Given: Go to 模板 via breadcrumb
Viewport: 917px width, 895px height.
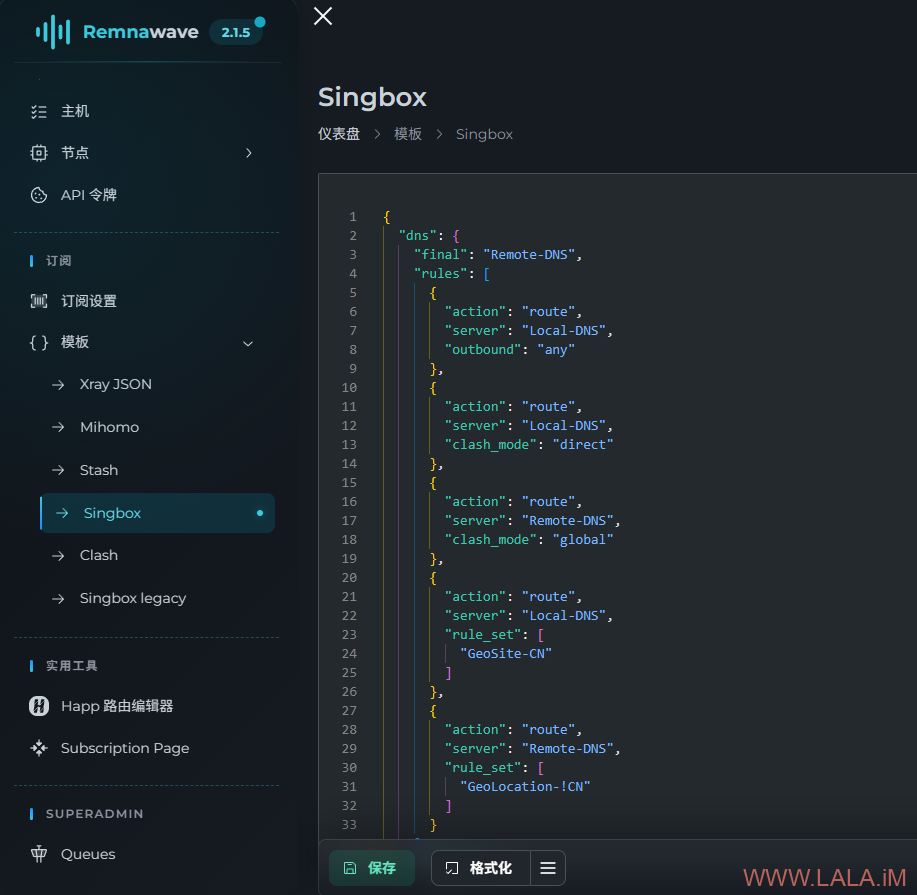Looking at the screenshot, I should 408,135.
